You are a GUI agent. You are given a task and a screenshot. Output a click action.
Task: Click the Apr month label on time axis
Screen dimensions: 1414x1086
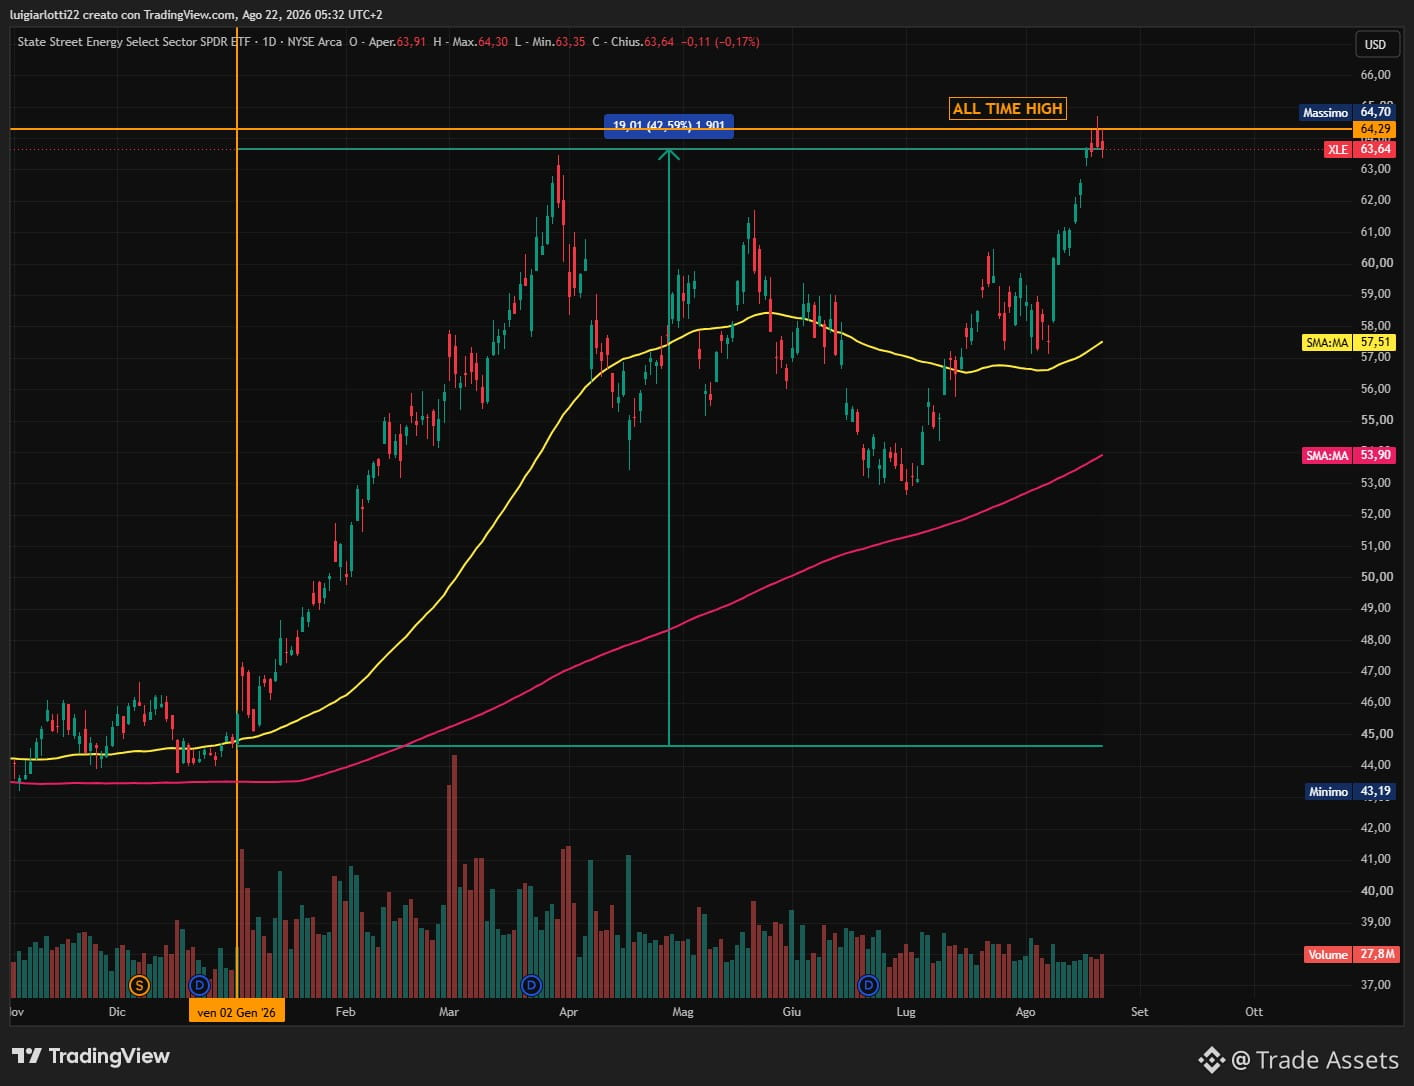pos(568,1012)
